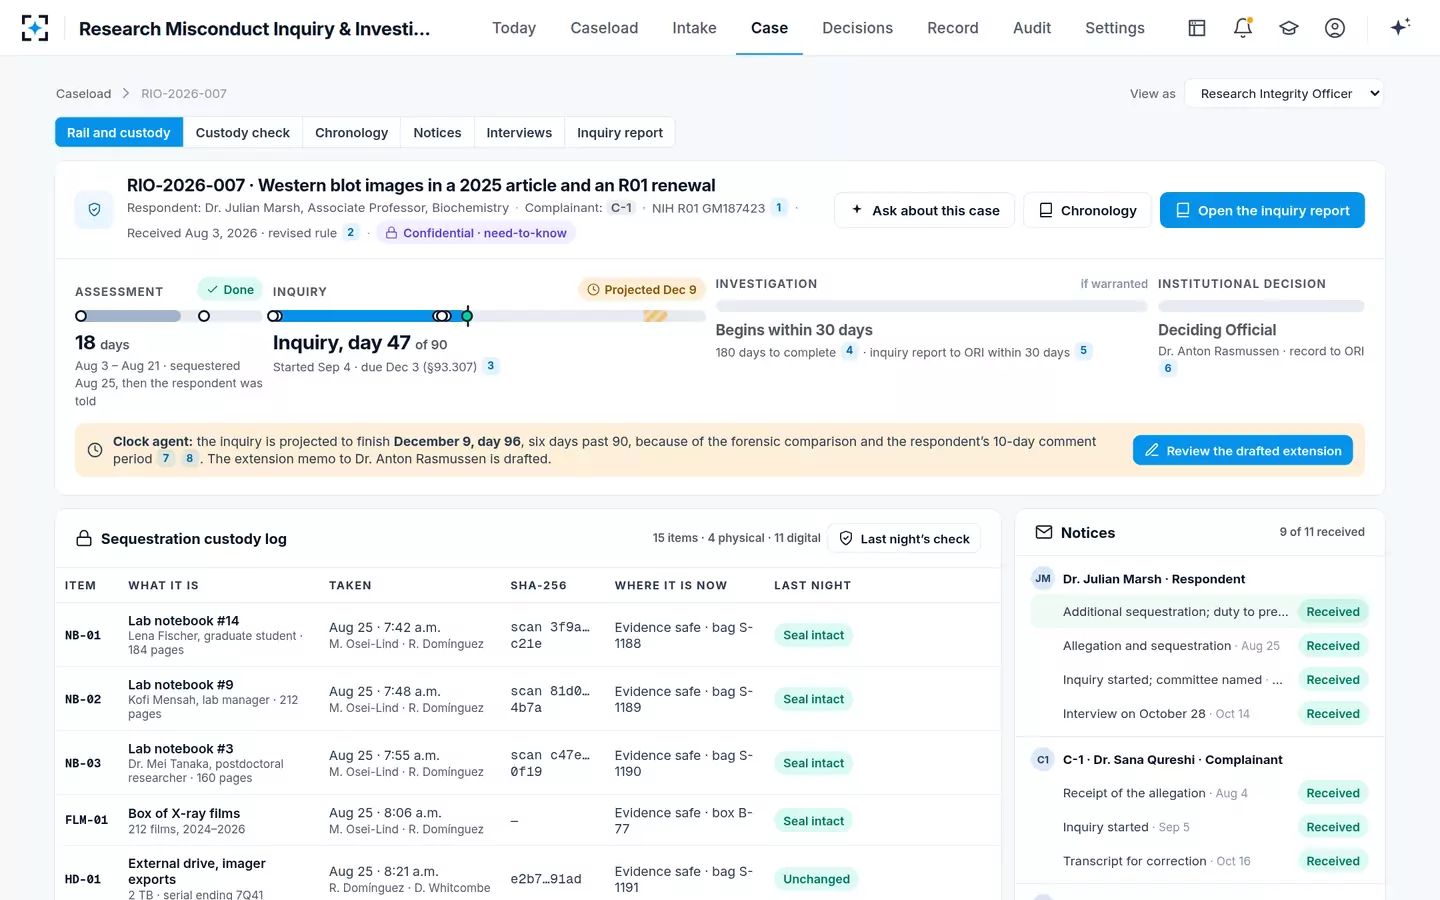Image resolution: width=1440 pixels, height=900 pixels.
Task: Open notice Receipt of the allegation
Action: [1200, 793]
